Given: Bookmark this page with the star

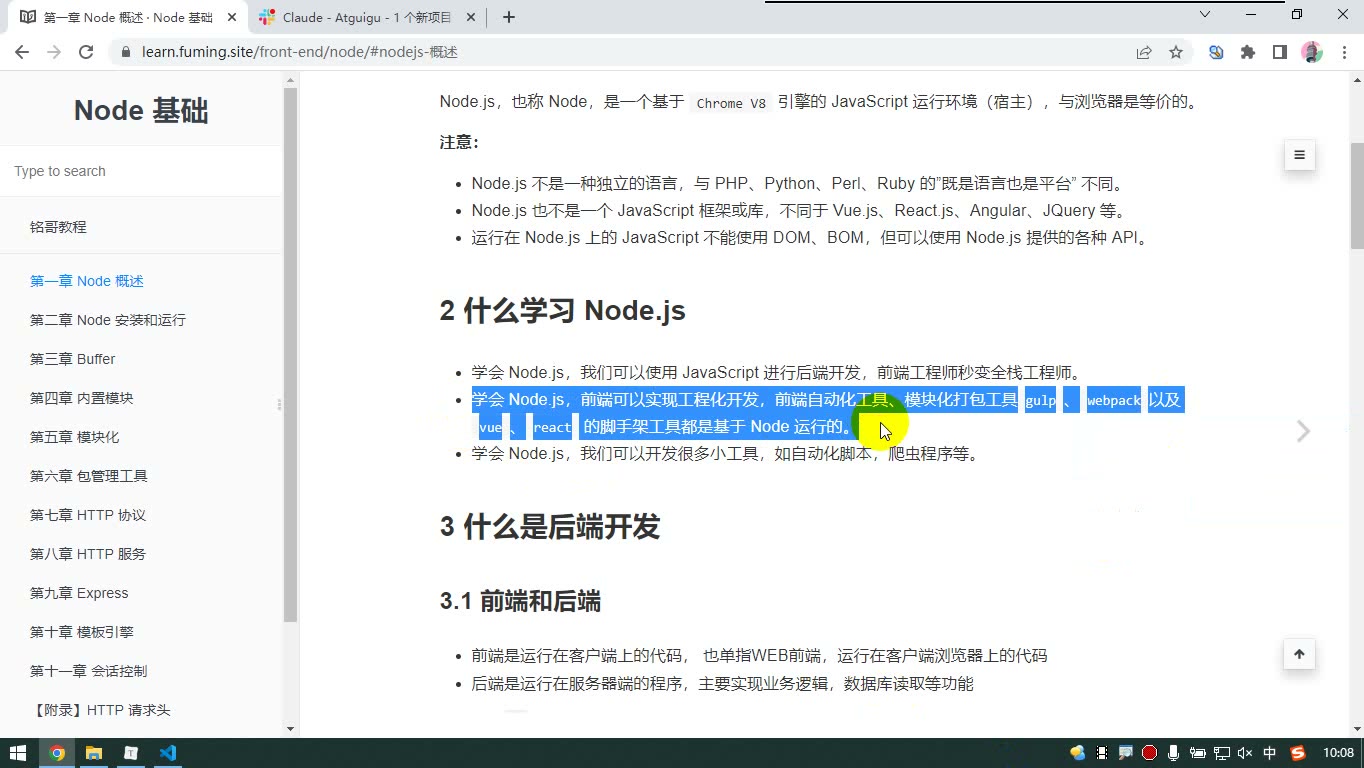Looking at the screenshot, I should [1176, 52].
